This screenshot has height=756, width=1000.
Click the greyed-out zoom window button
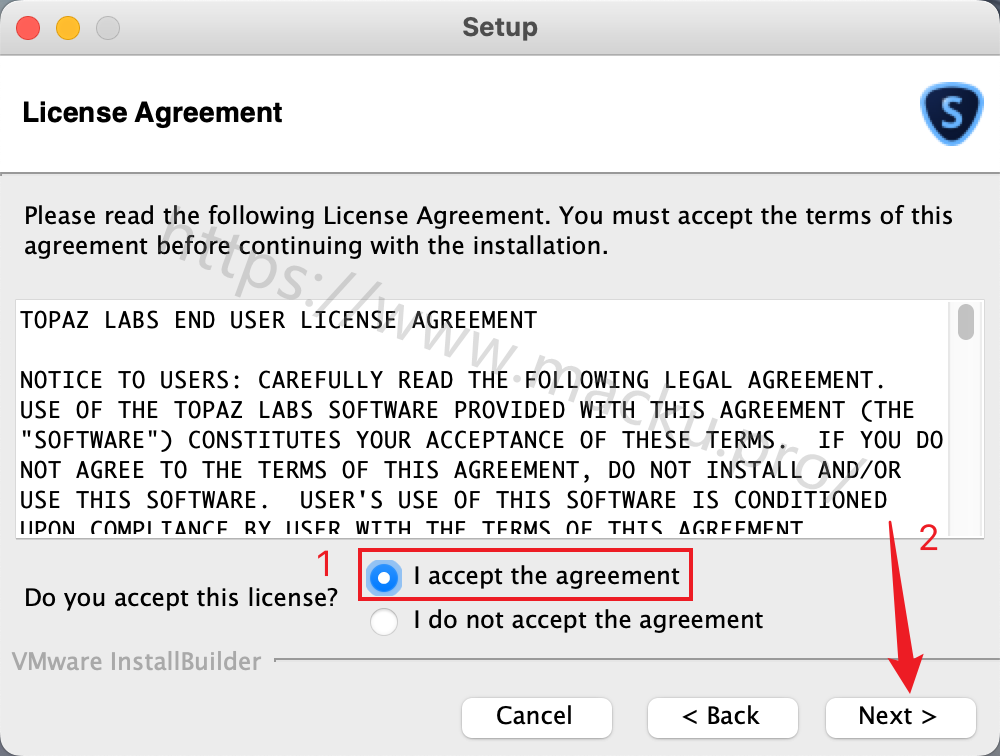pos(108,28)
